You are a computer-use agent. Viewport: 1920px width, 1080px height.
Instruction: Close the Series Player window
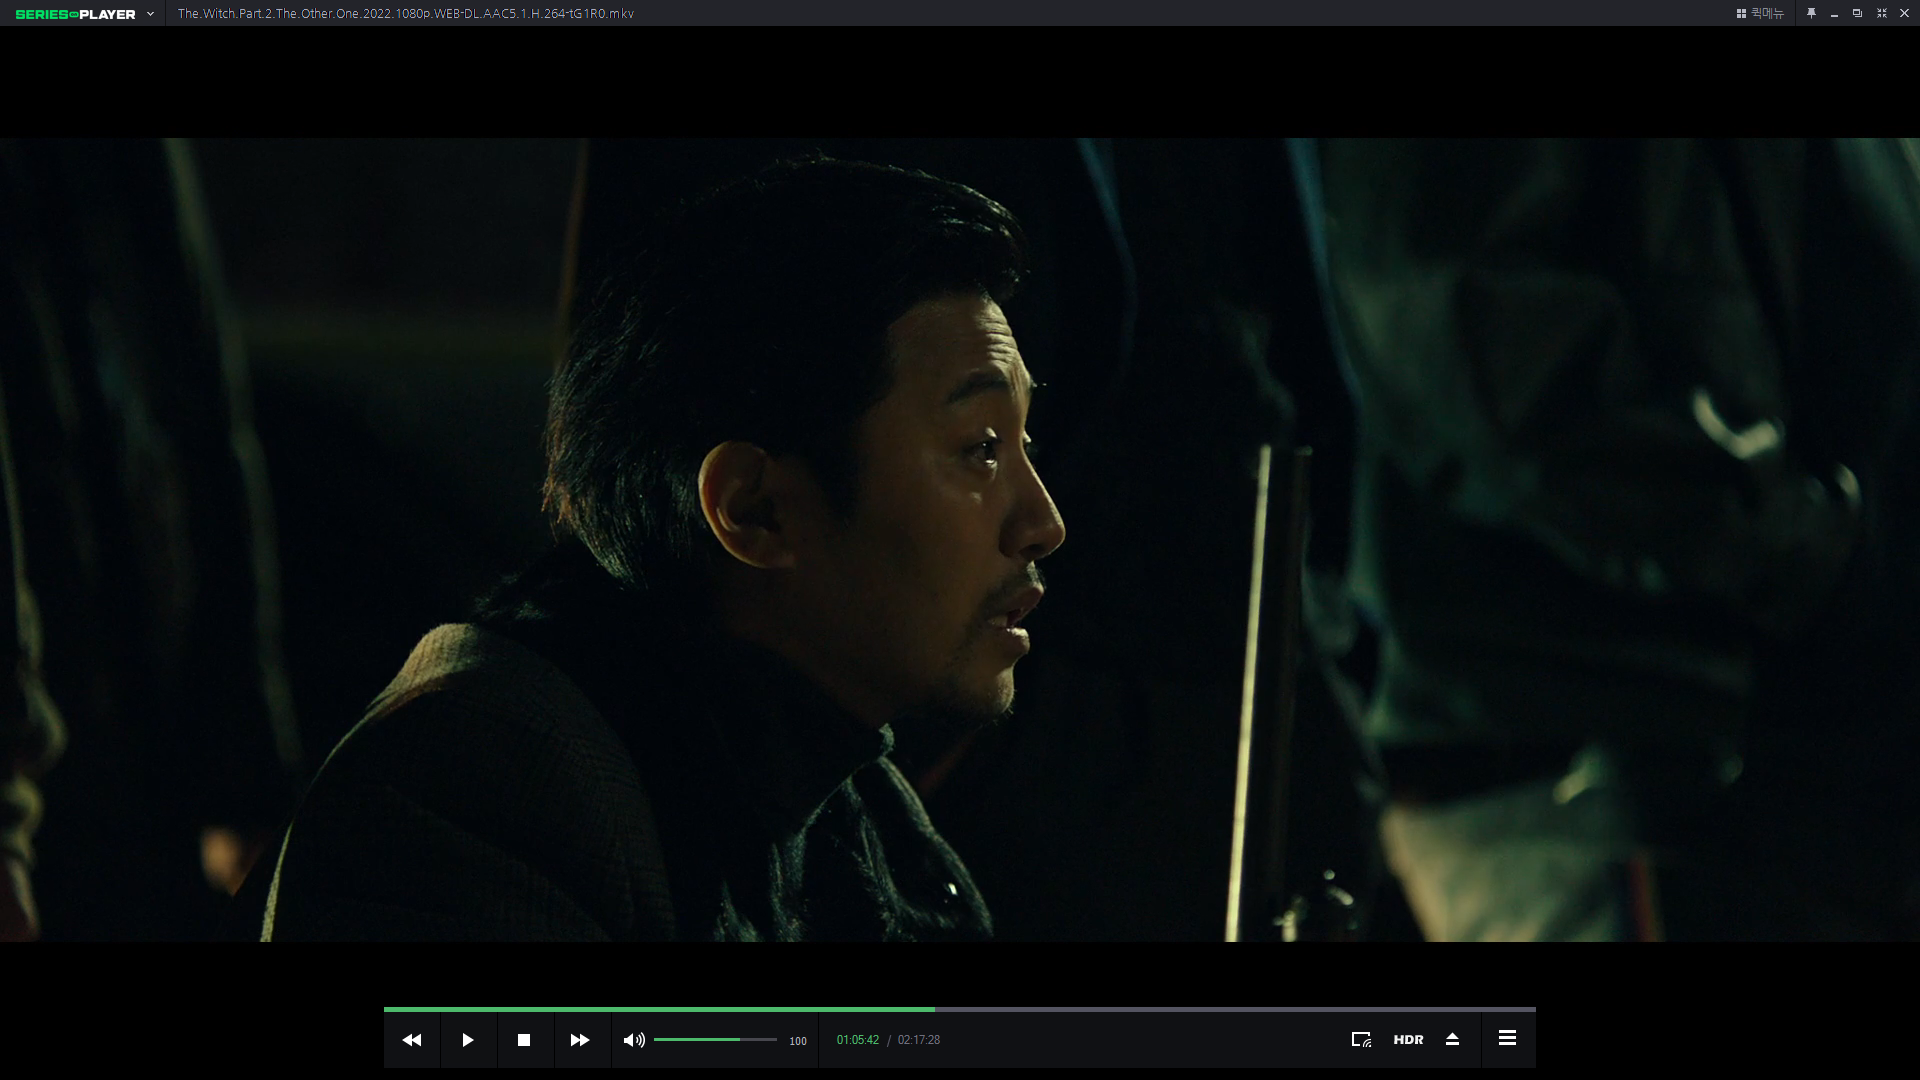pyautogui.click(x=1904, y=13)
